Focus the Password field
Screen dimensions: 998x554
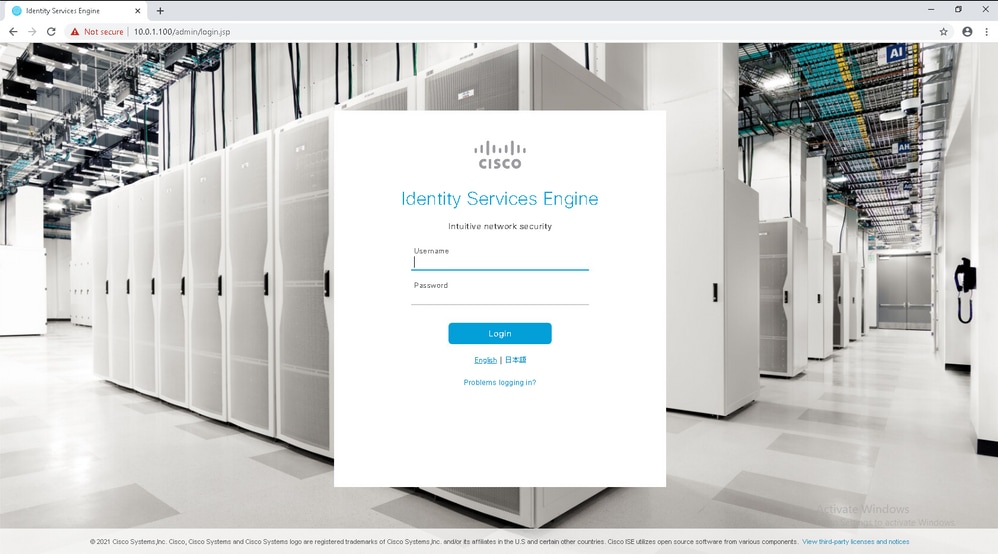500,296
